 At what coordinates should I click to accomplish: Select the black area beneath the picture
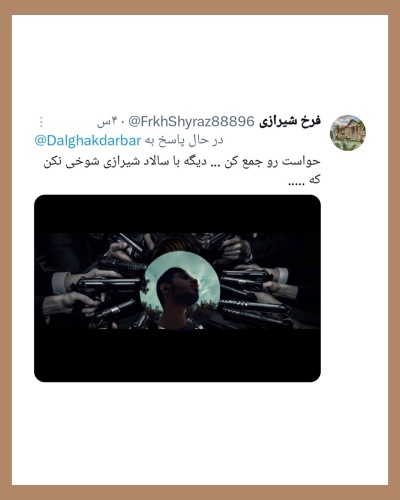point(177,355)
